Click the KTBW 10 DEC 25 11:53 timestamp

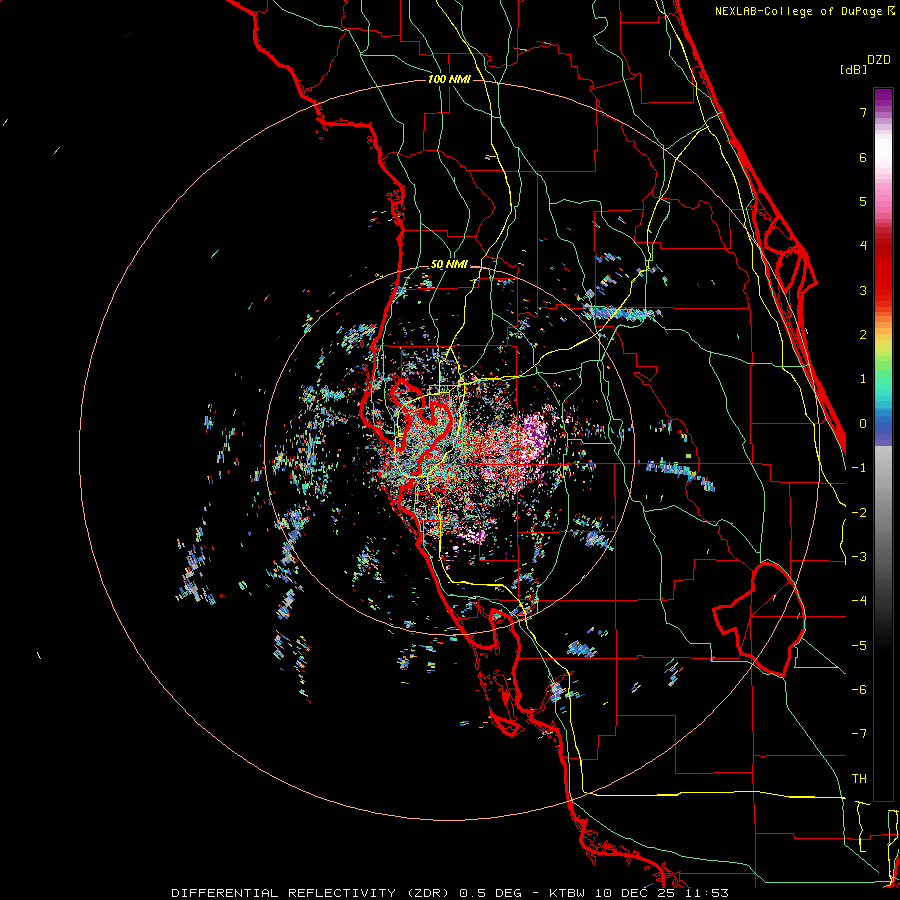639,893
